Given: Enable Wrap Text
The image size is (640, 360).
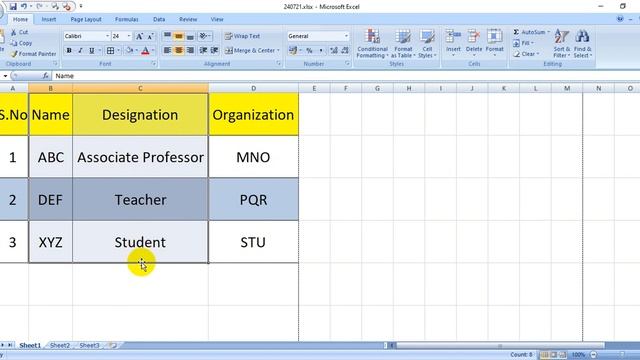Looking at the screenshot, I should pyautogui.click(x=242, y=36).
